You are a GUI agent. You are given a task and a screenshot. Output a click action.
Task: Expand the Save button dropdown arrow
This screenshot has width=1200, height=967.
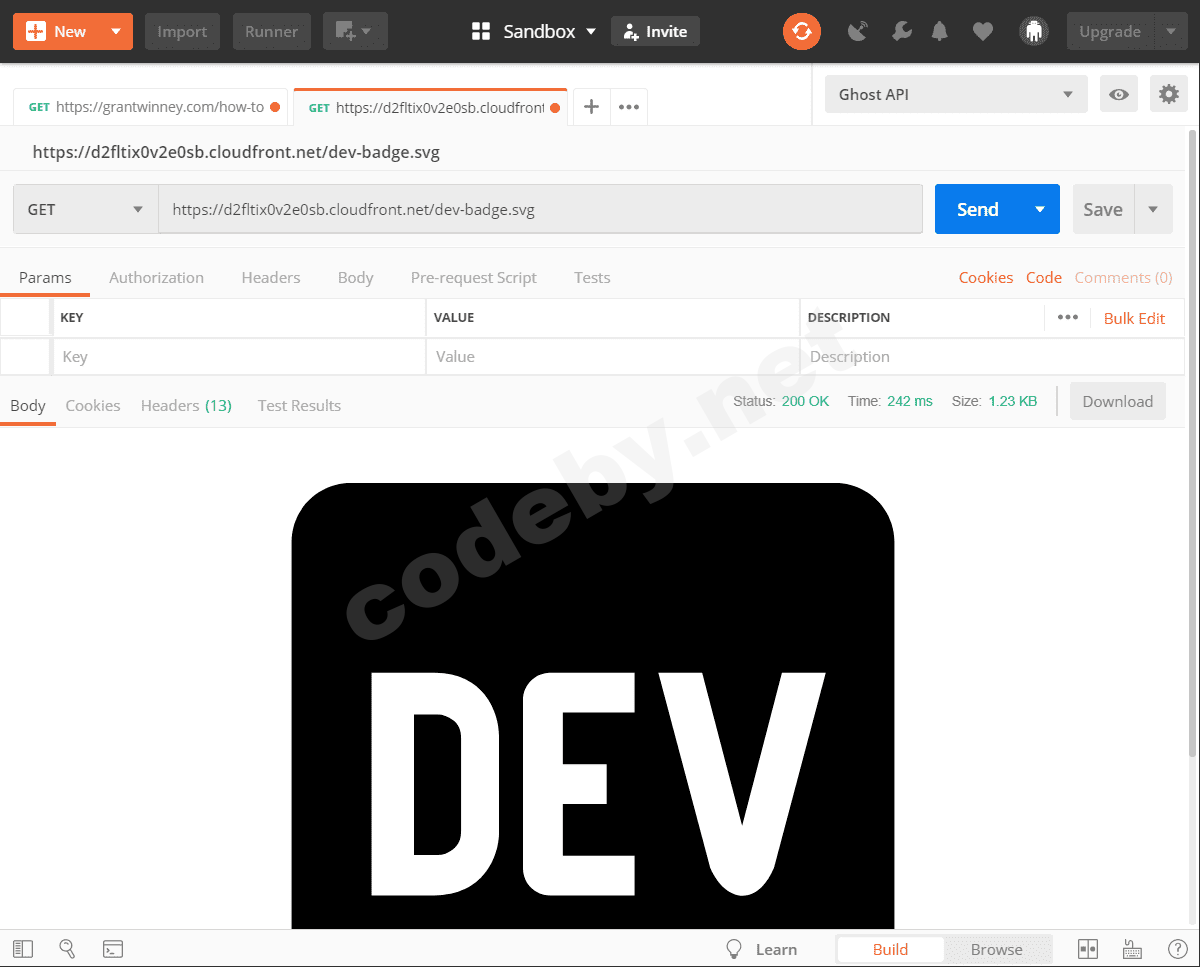[x=1154, y=209]
